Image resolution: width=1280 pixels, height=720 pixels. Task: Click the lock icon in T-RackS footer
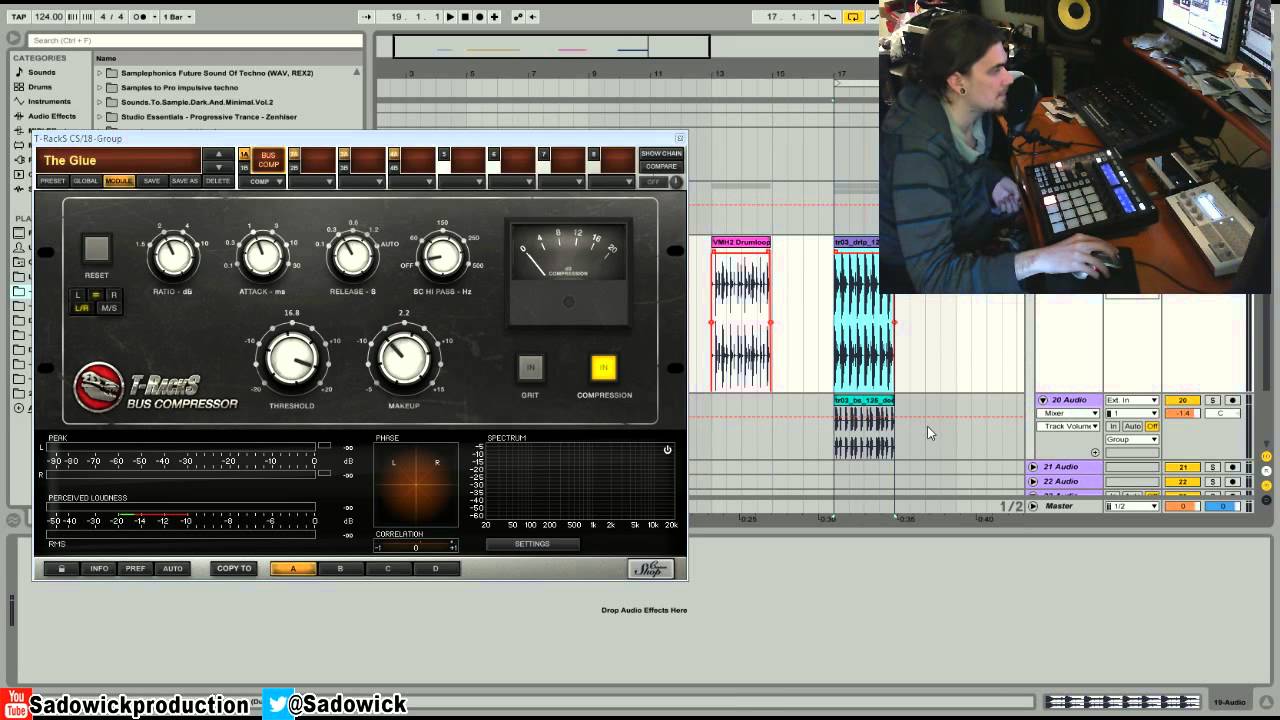(61, 569)
